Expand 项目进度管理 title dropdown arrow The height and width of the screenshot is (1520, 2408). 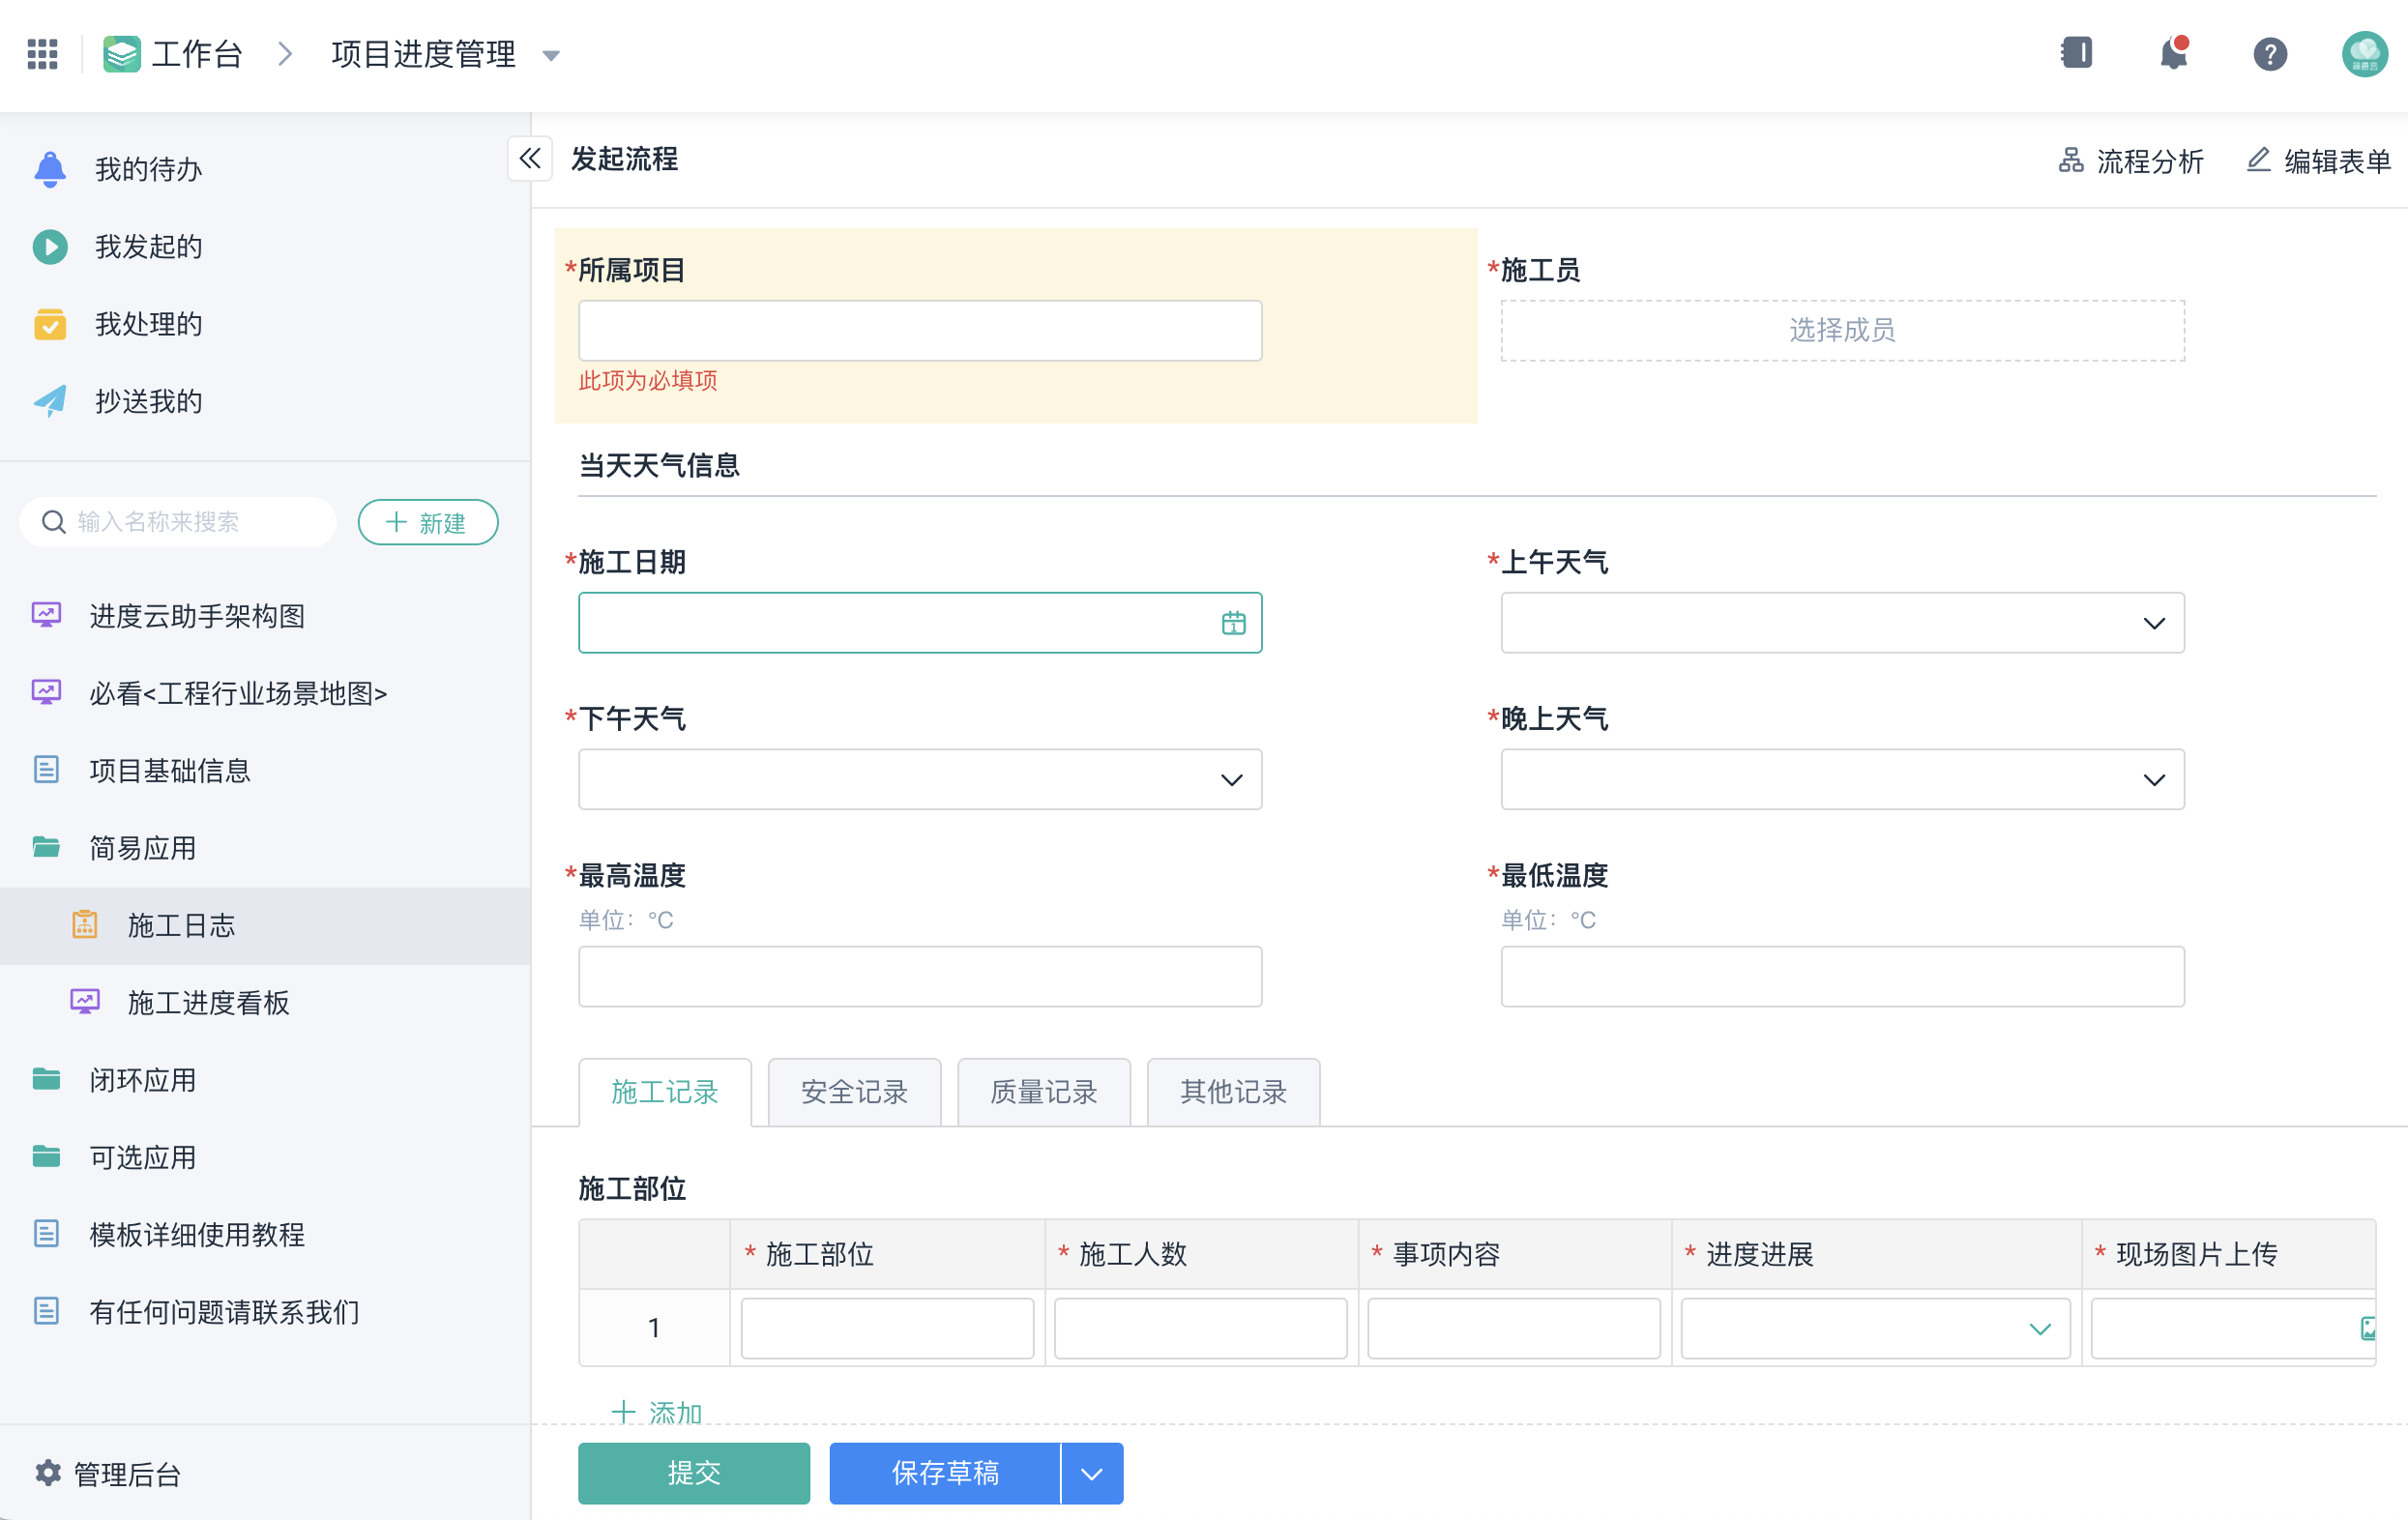coord(551,56)
